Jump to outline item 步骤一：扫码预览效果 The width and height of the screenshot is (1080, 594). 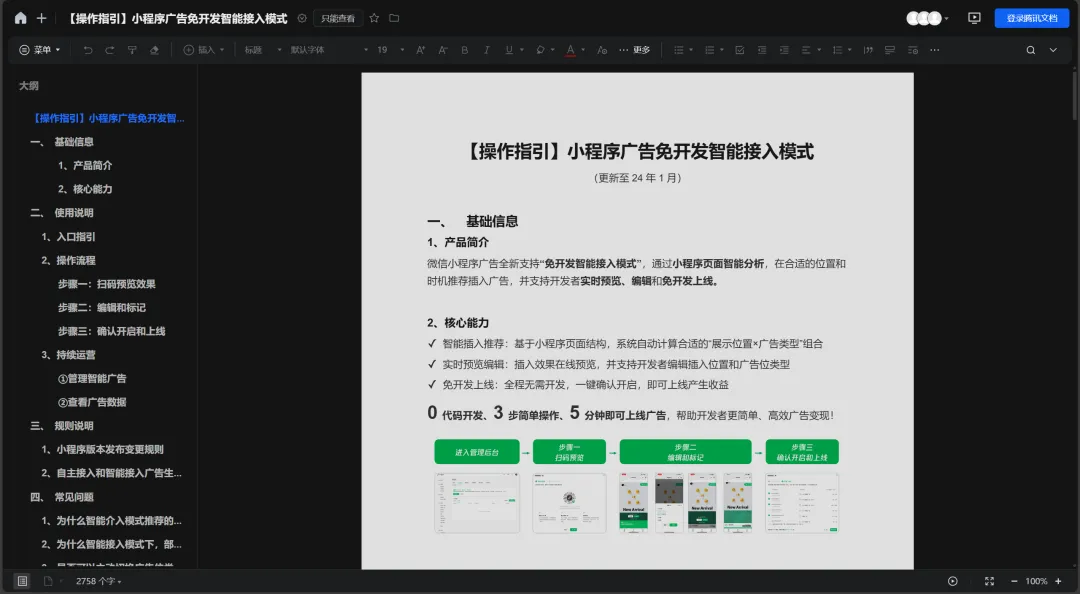pos(107,284)
